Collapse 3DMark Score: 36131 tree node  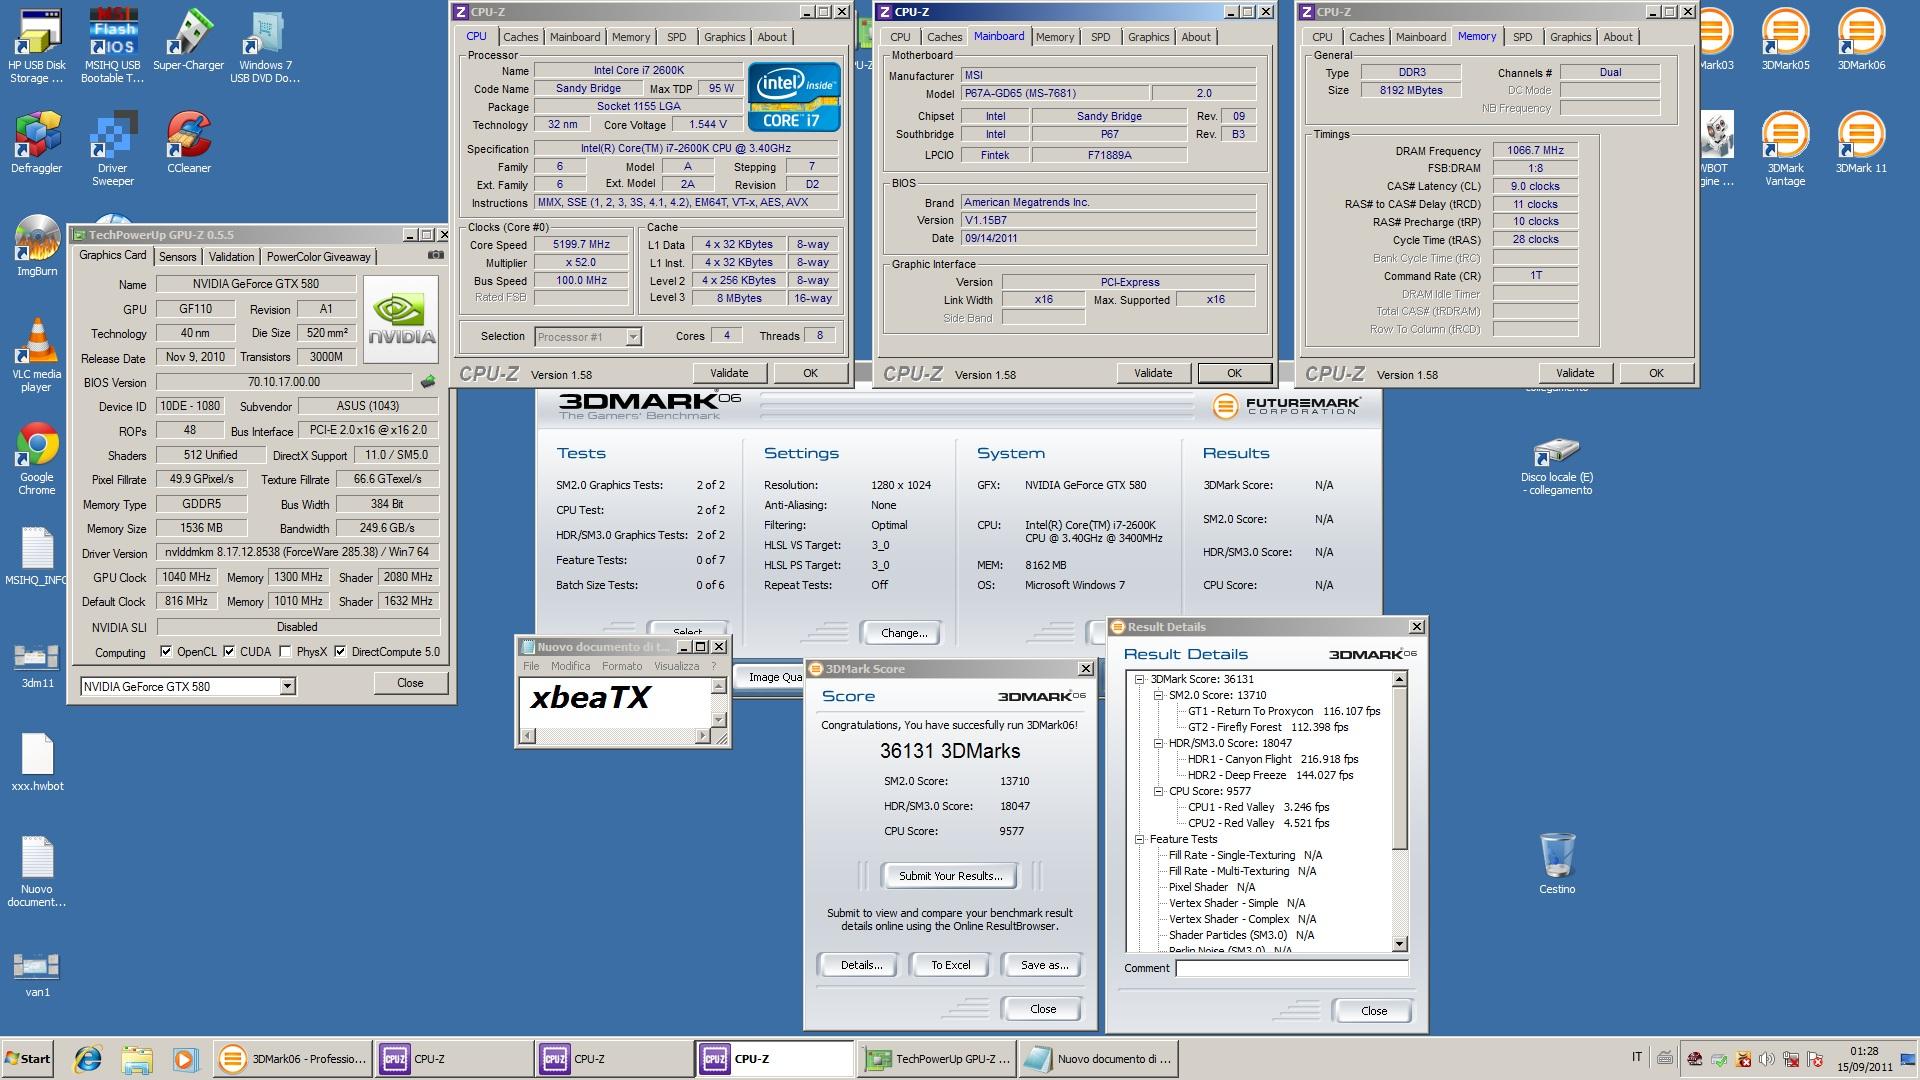[1139, 679]
